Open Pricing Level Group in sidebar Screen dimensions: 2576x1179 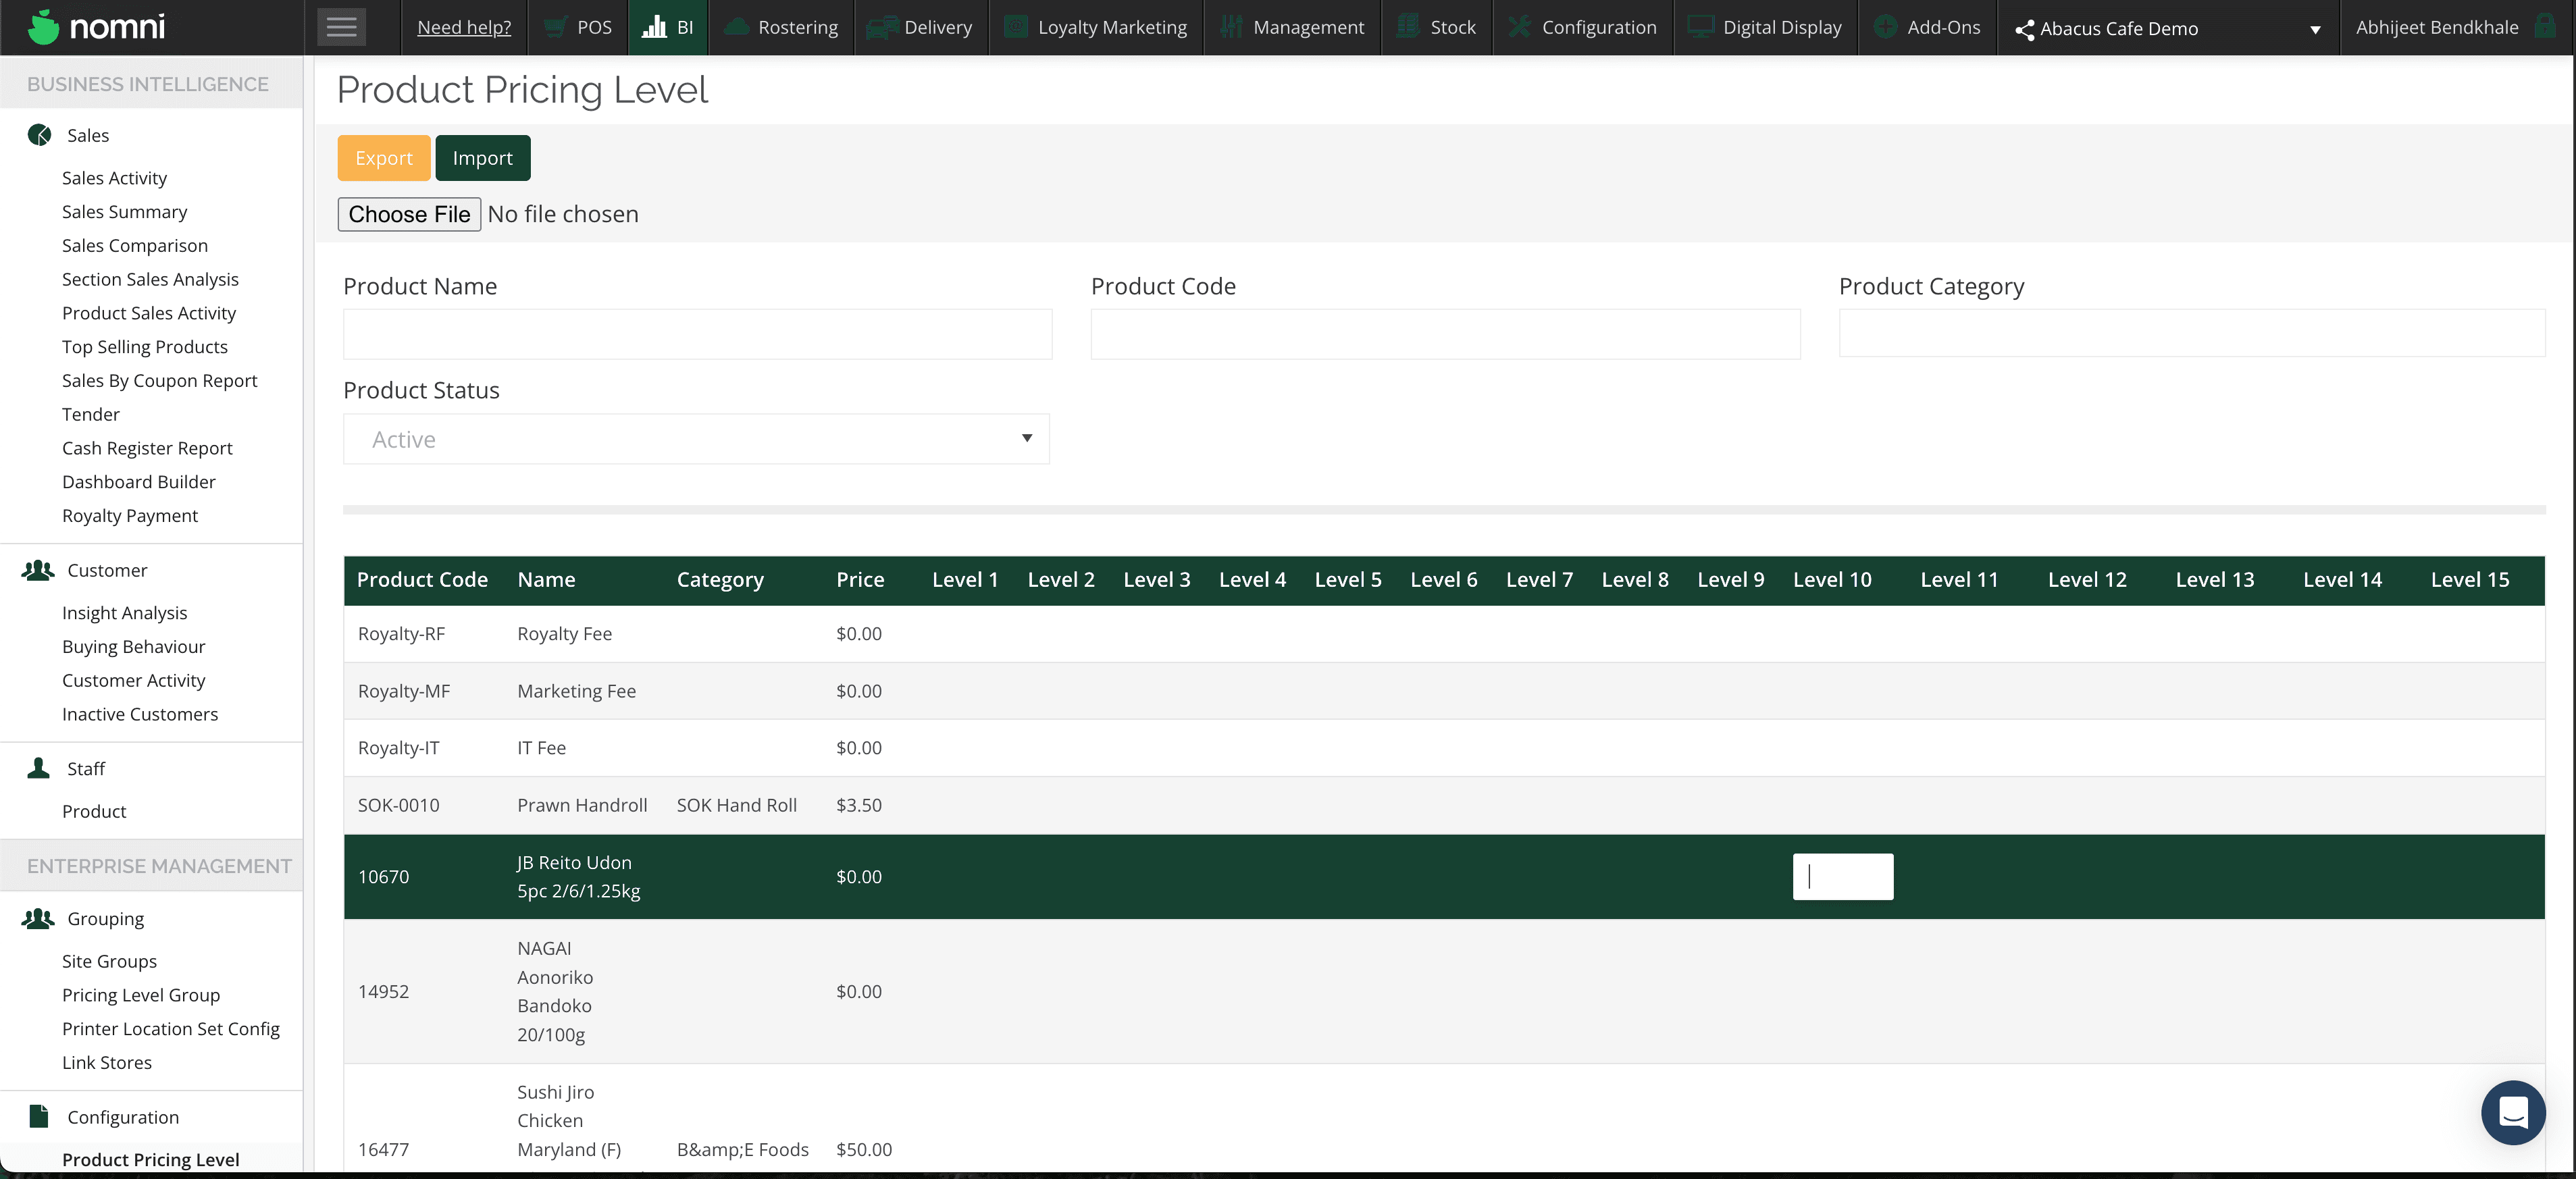[x=141, y=994]
